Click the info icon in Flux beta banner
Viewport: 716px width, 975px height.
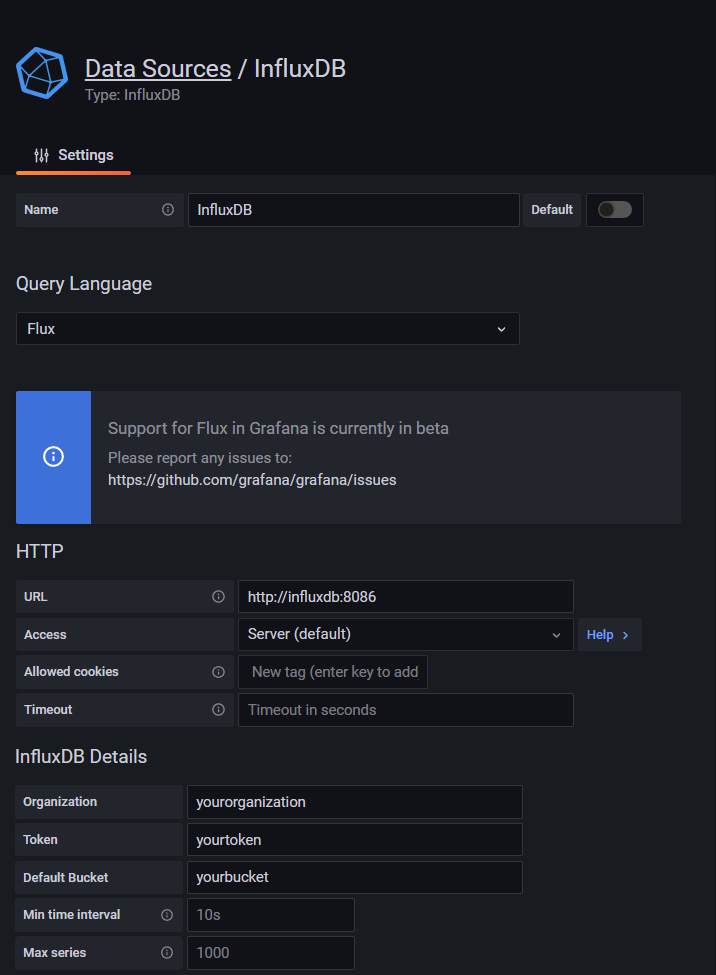coord(53,457)
